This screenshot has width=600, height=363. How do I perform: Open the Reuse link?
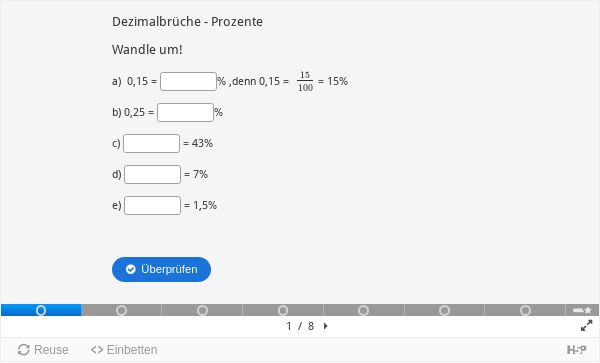[x=43, y=350]
